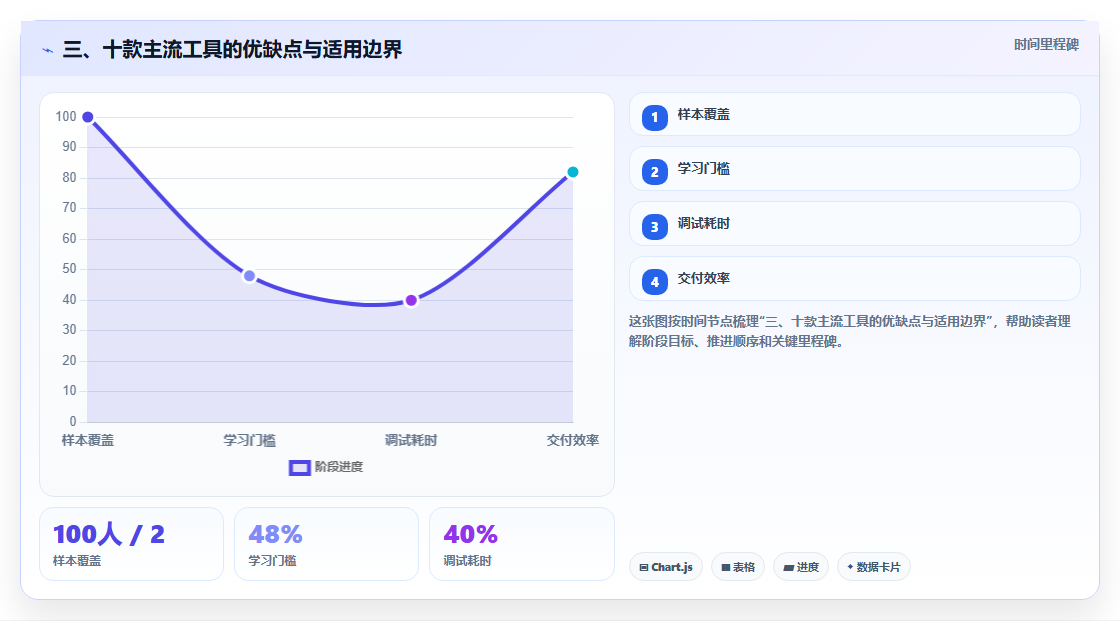The height and width of the screenshot is (621, 1120).
Task: Click the 0 y-axis value
Action: pyautogui.click(x=73, y=421)
